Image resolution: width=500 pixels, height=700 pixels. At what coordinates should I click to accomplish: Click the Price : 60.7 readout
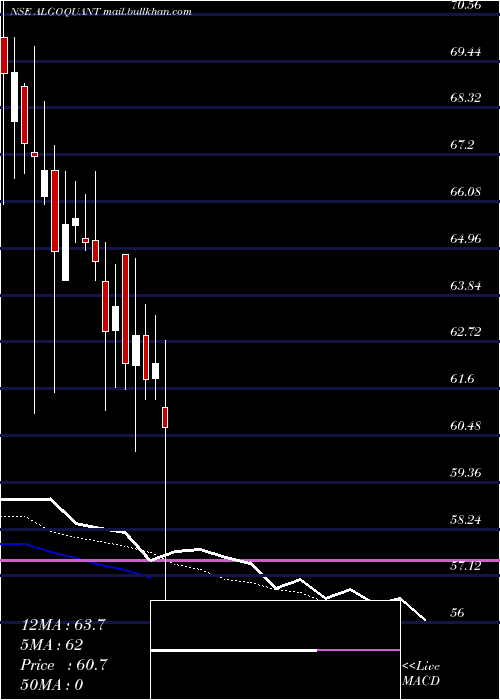point(64,665)
